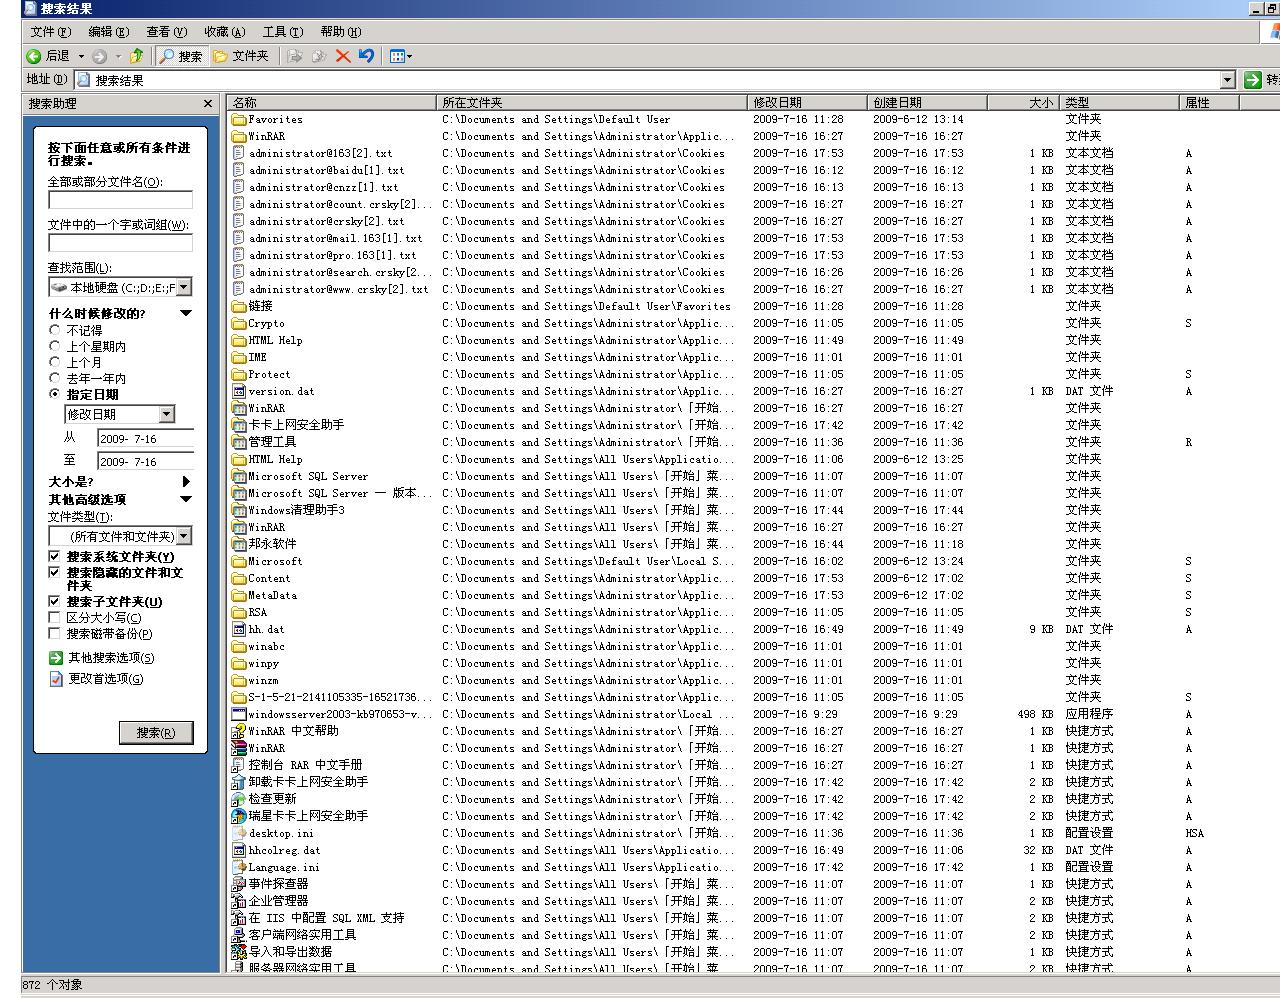The image size is (1280, 998).
Task: Show the 文件夹 folders pane from the toolbar
Action: [x=241, y=56]
